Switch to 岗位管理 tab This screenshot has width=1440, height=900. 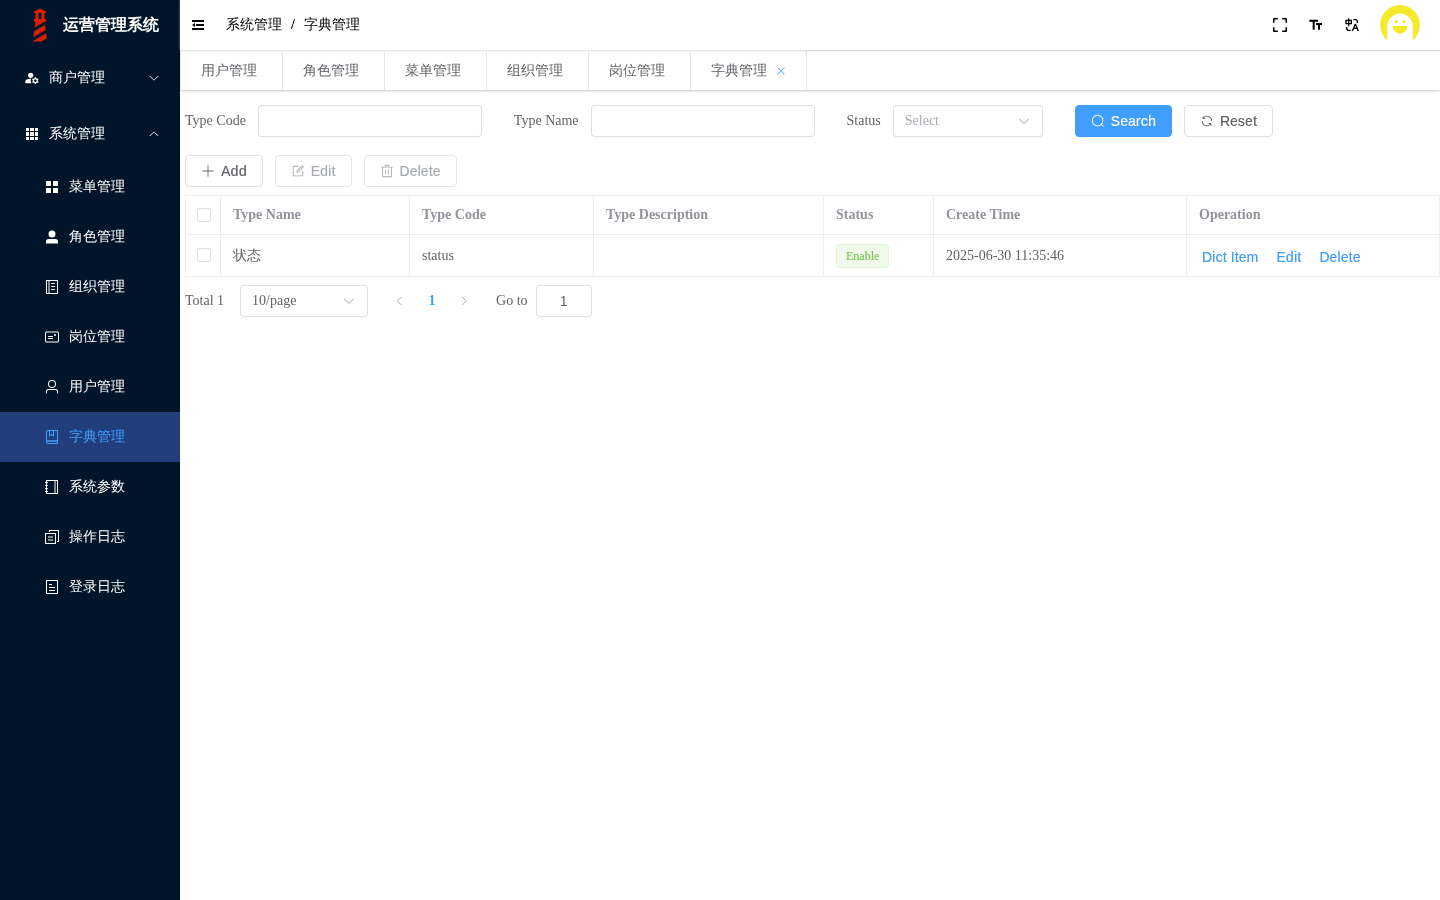[x=639, y=71]
